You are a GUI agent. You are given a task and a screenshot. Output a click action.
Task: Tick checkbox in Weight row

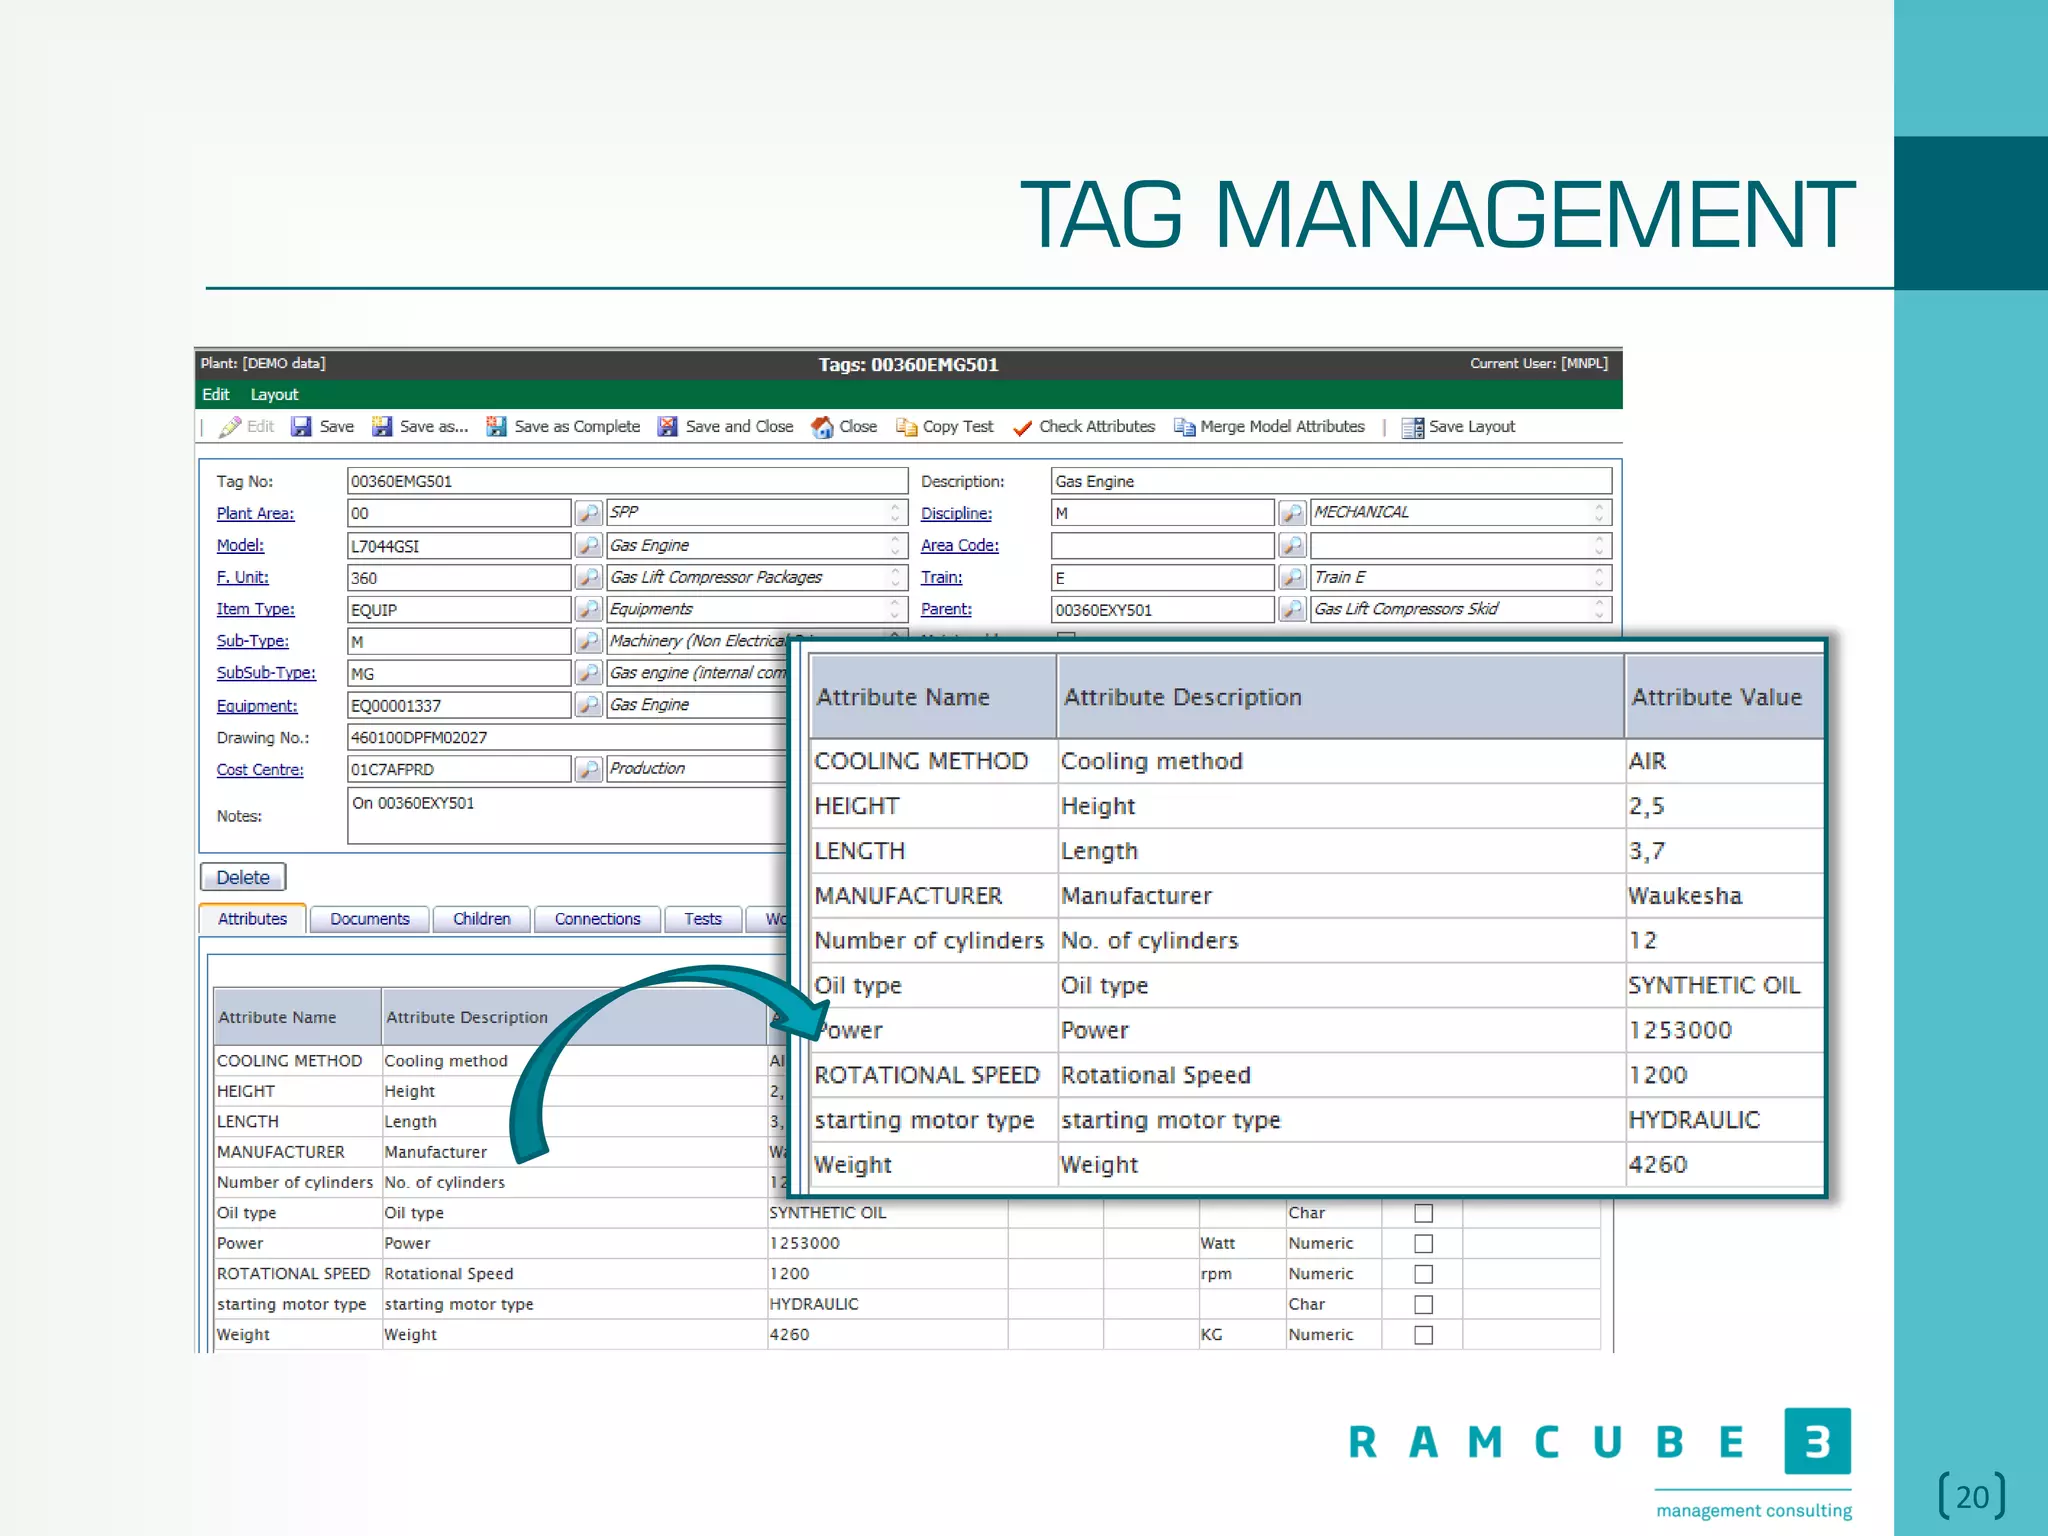click(x=1424, y=1335)
